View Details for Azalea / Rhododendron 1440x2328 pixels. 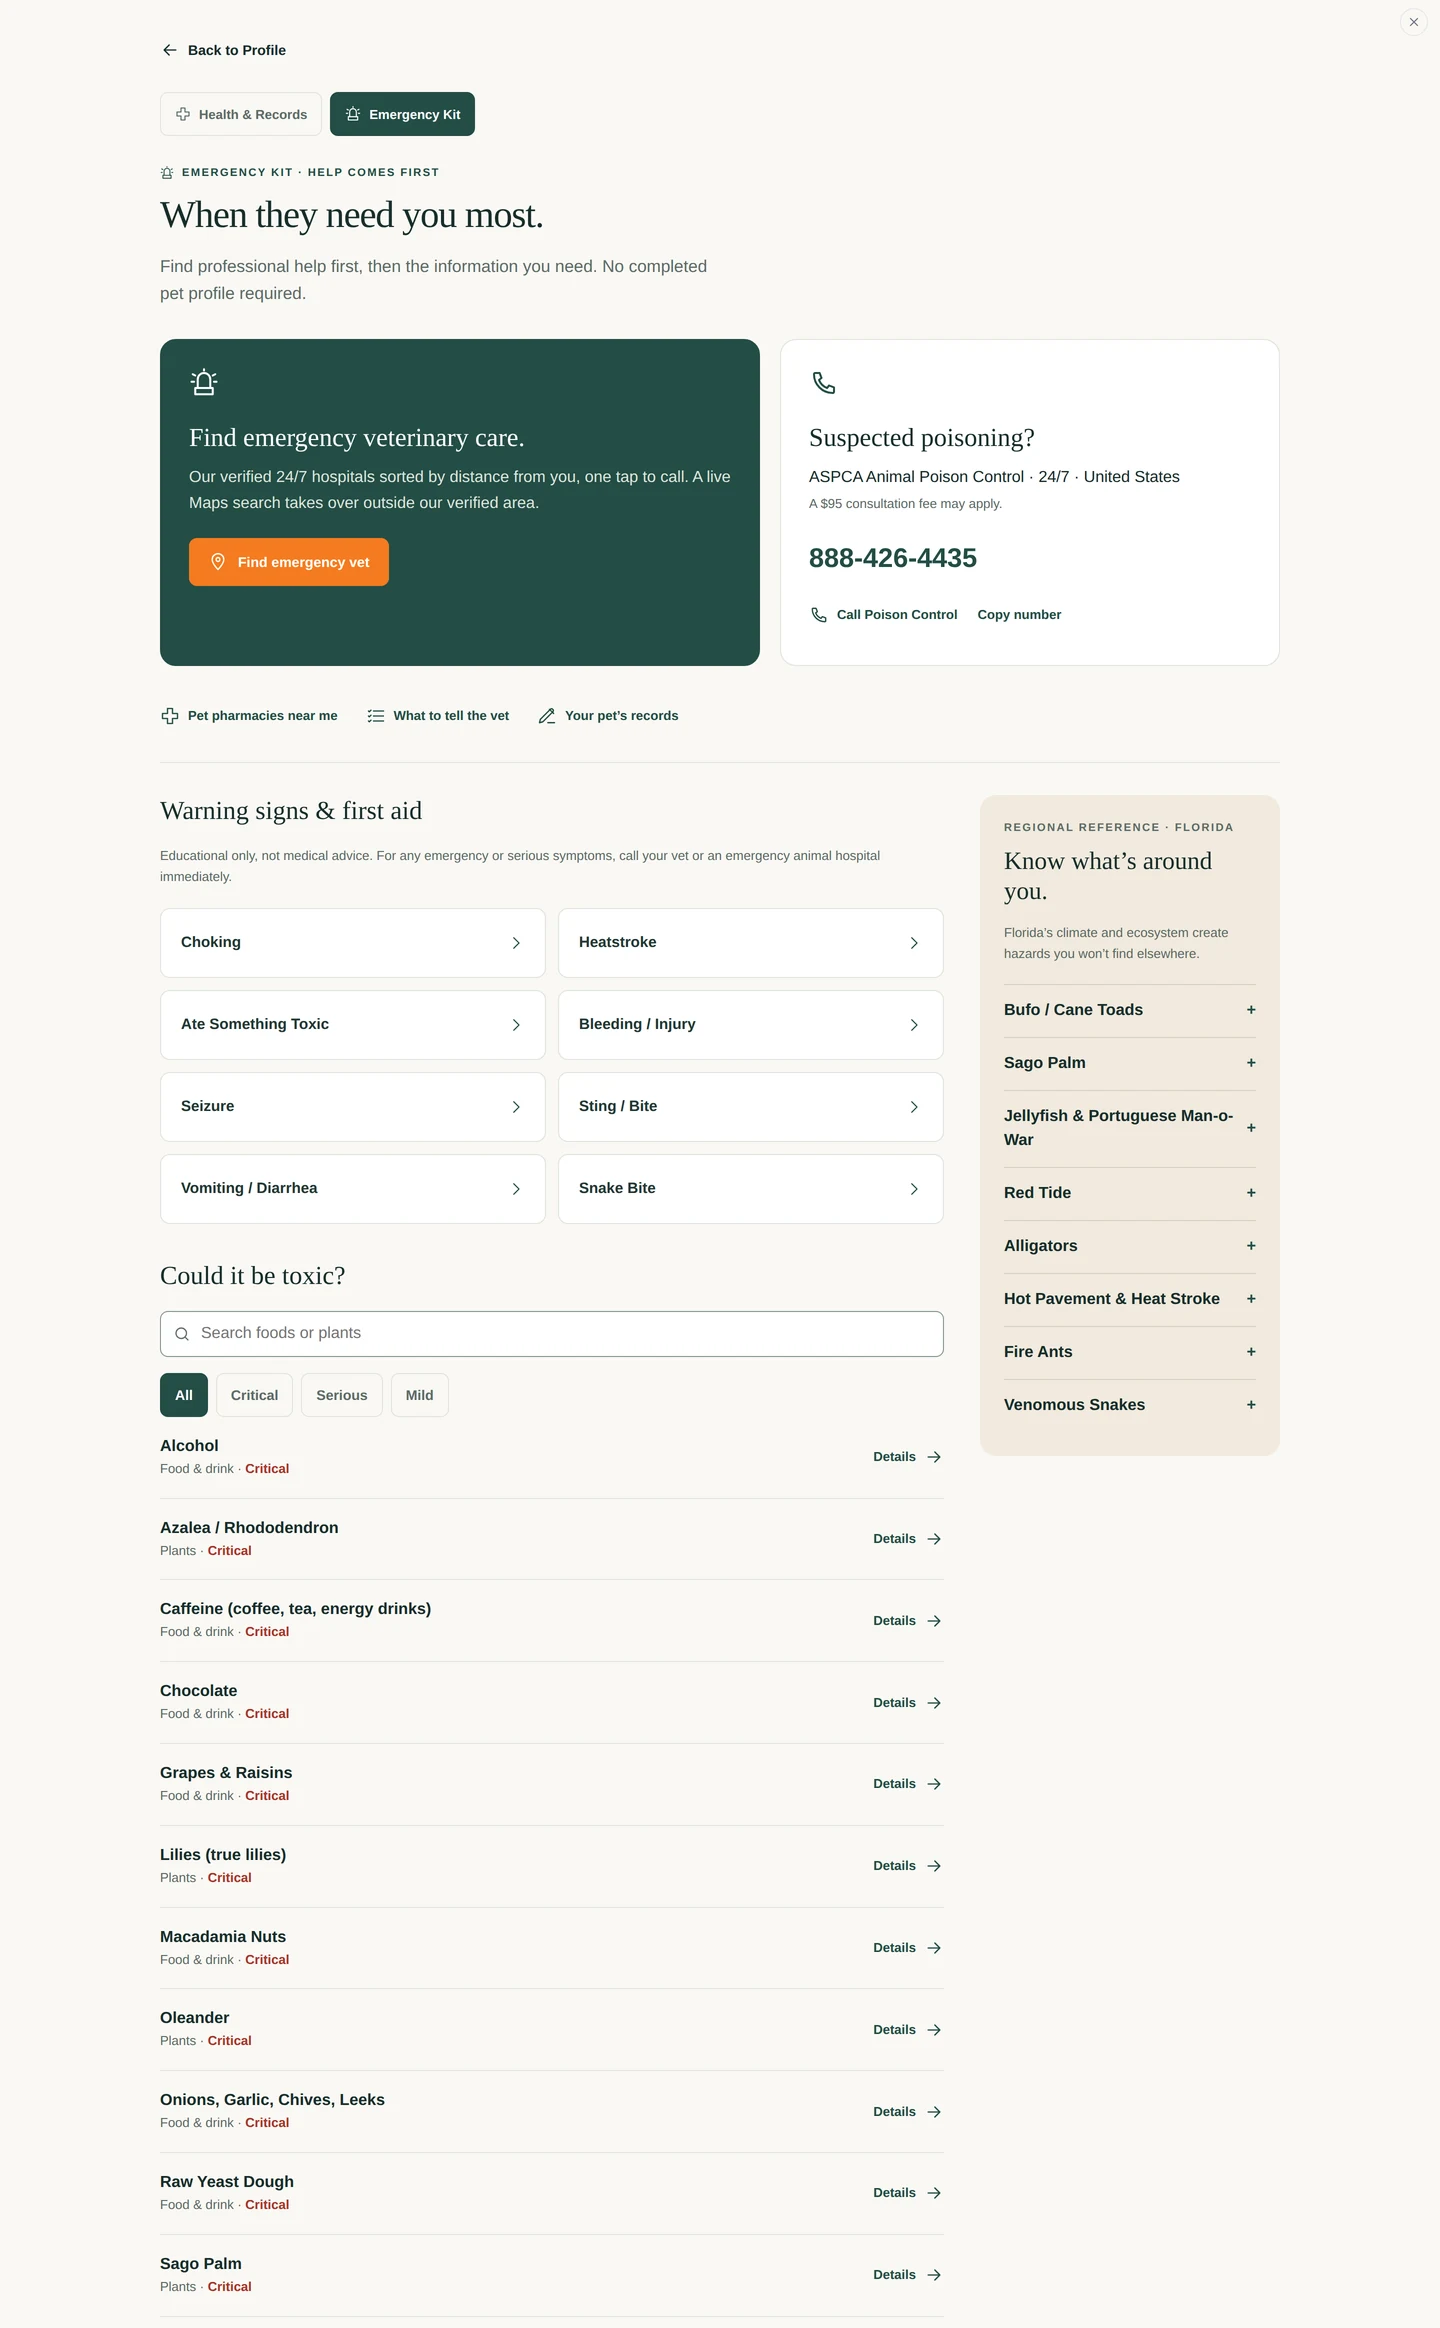click(907, 1539)
